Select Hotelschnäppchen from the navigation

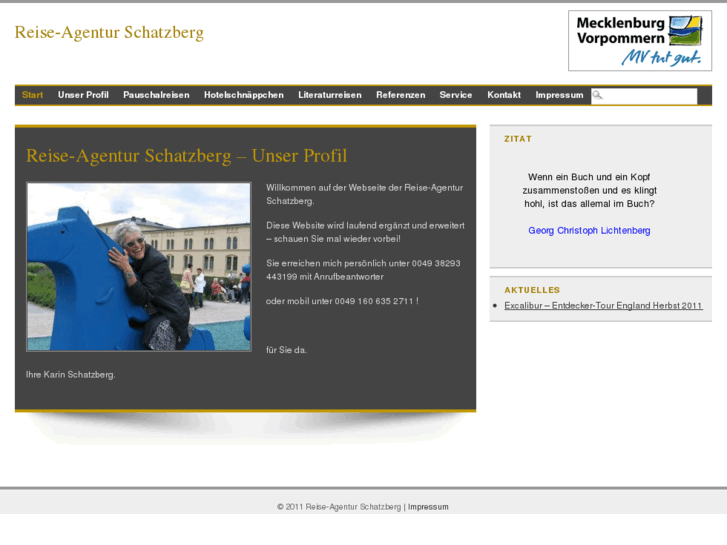pyautogui.click(x=244, y=95)
